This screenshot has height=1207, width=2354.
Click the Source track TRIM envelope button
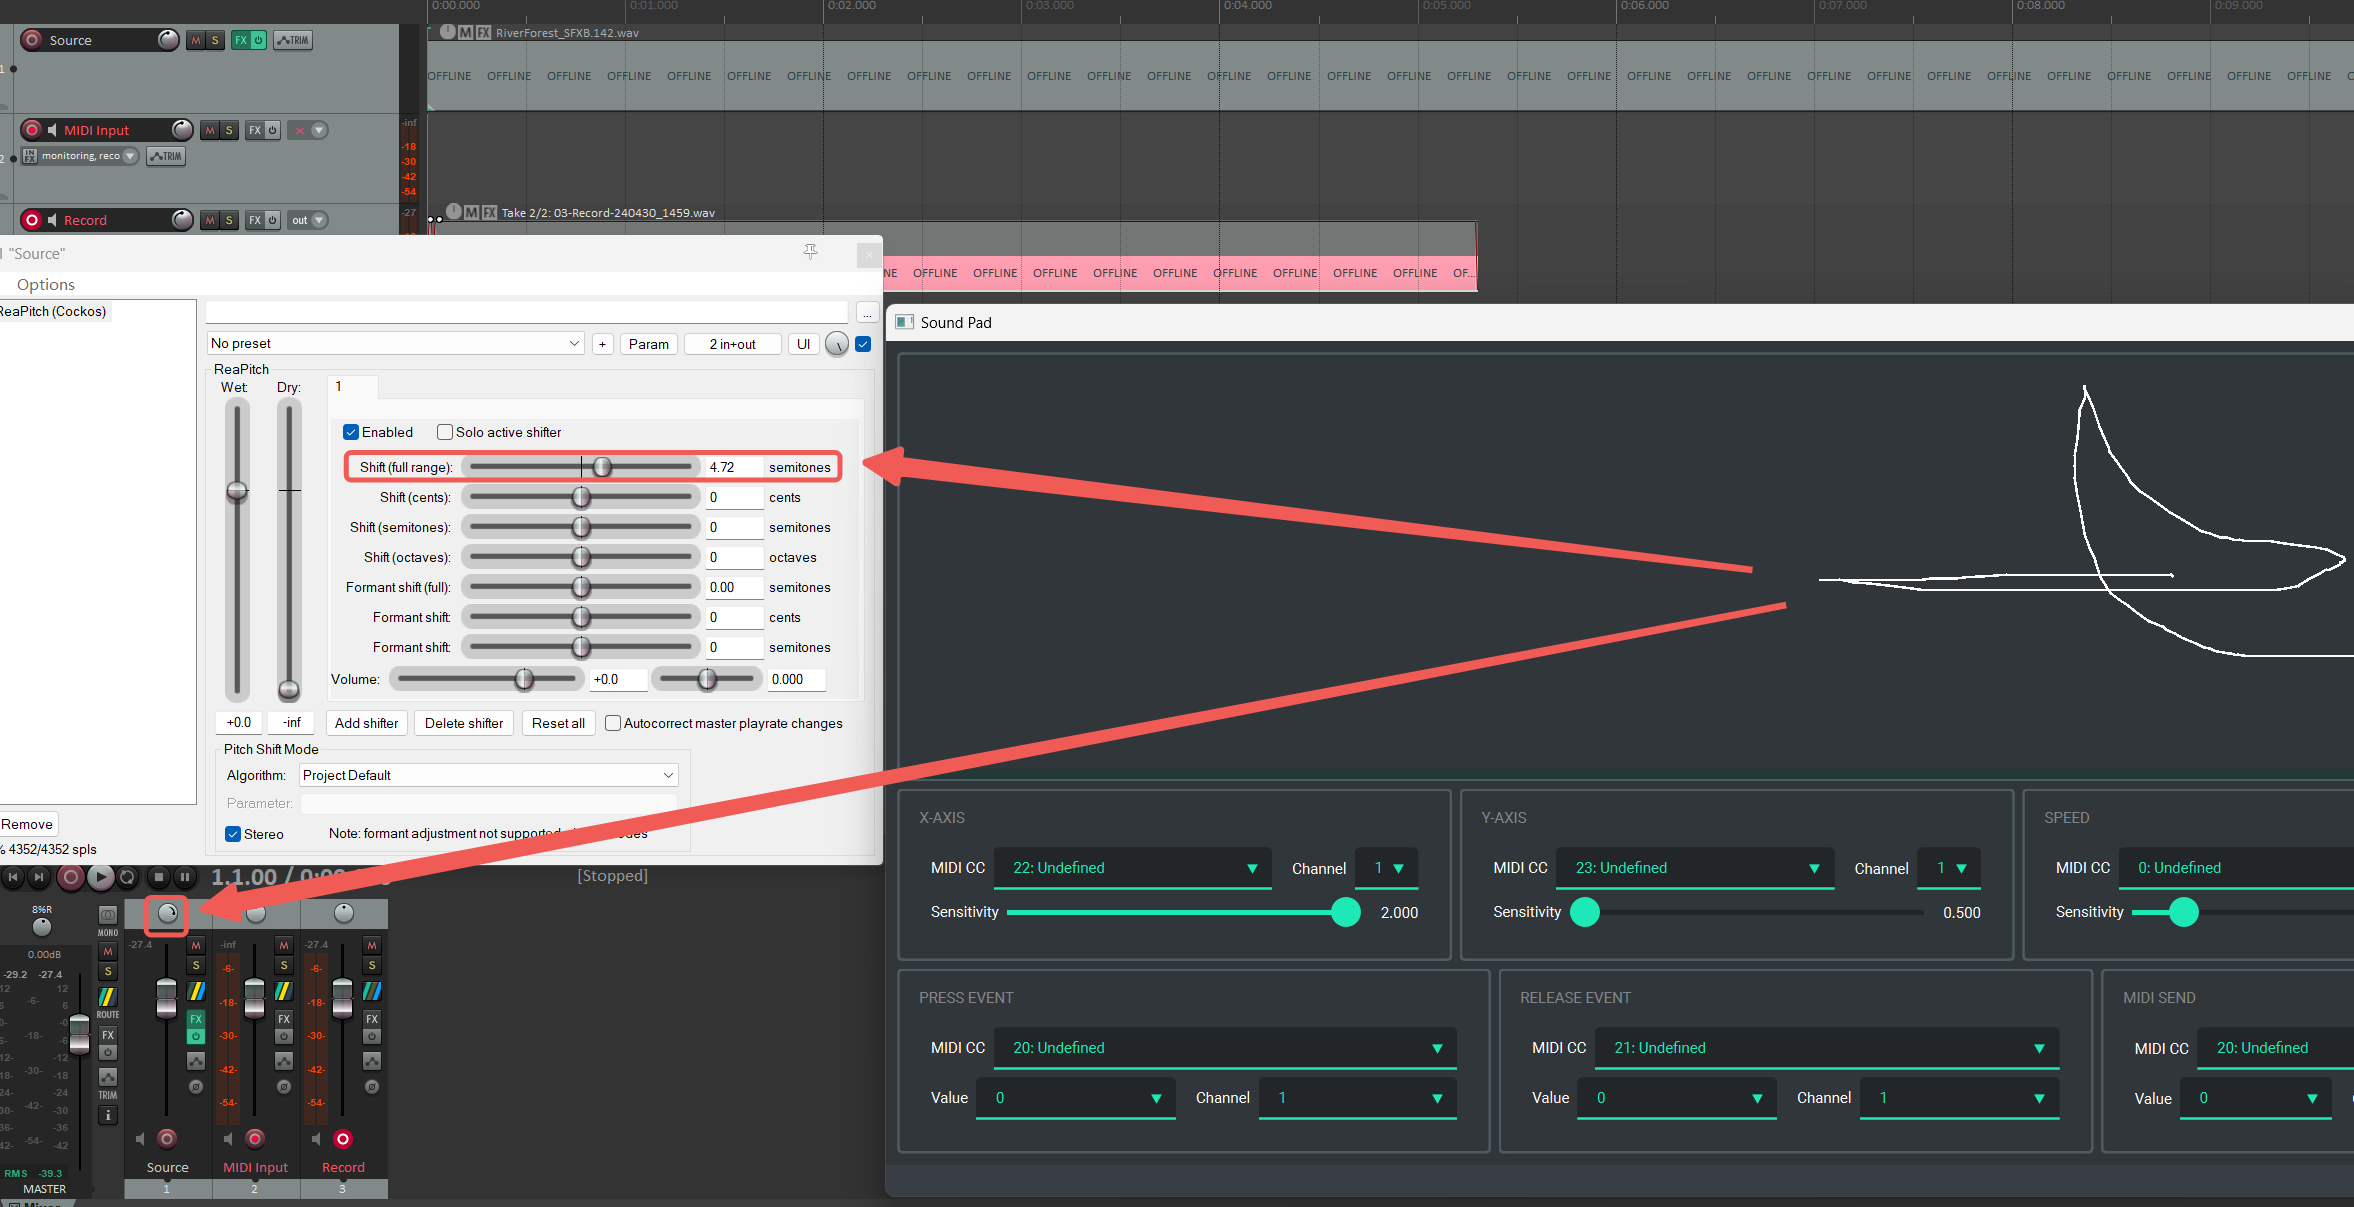point(293,40)
